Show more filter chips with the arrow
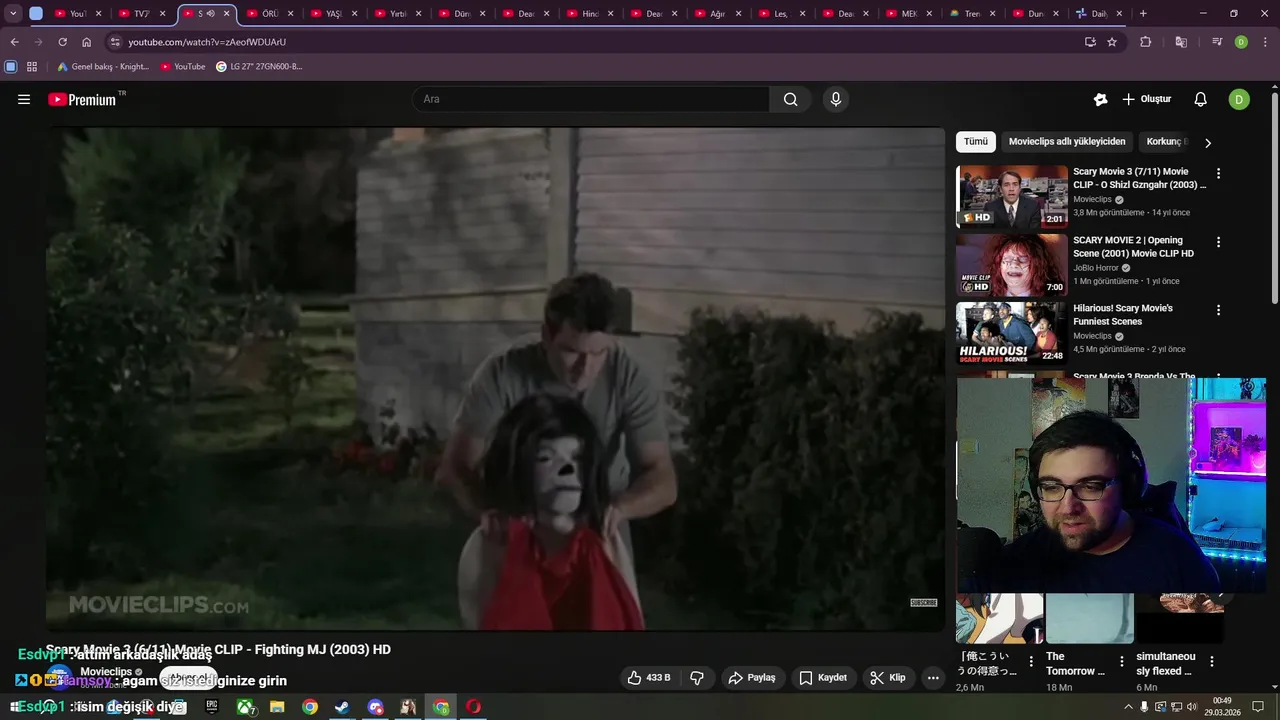Screen dimensions: 1280x720 (x=1208, y=143)
